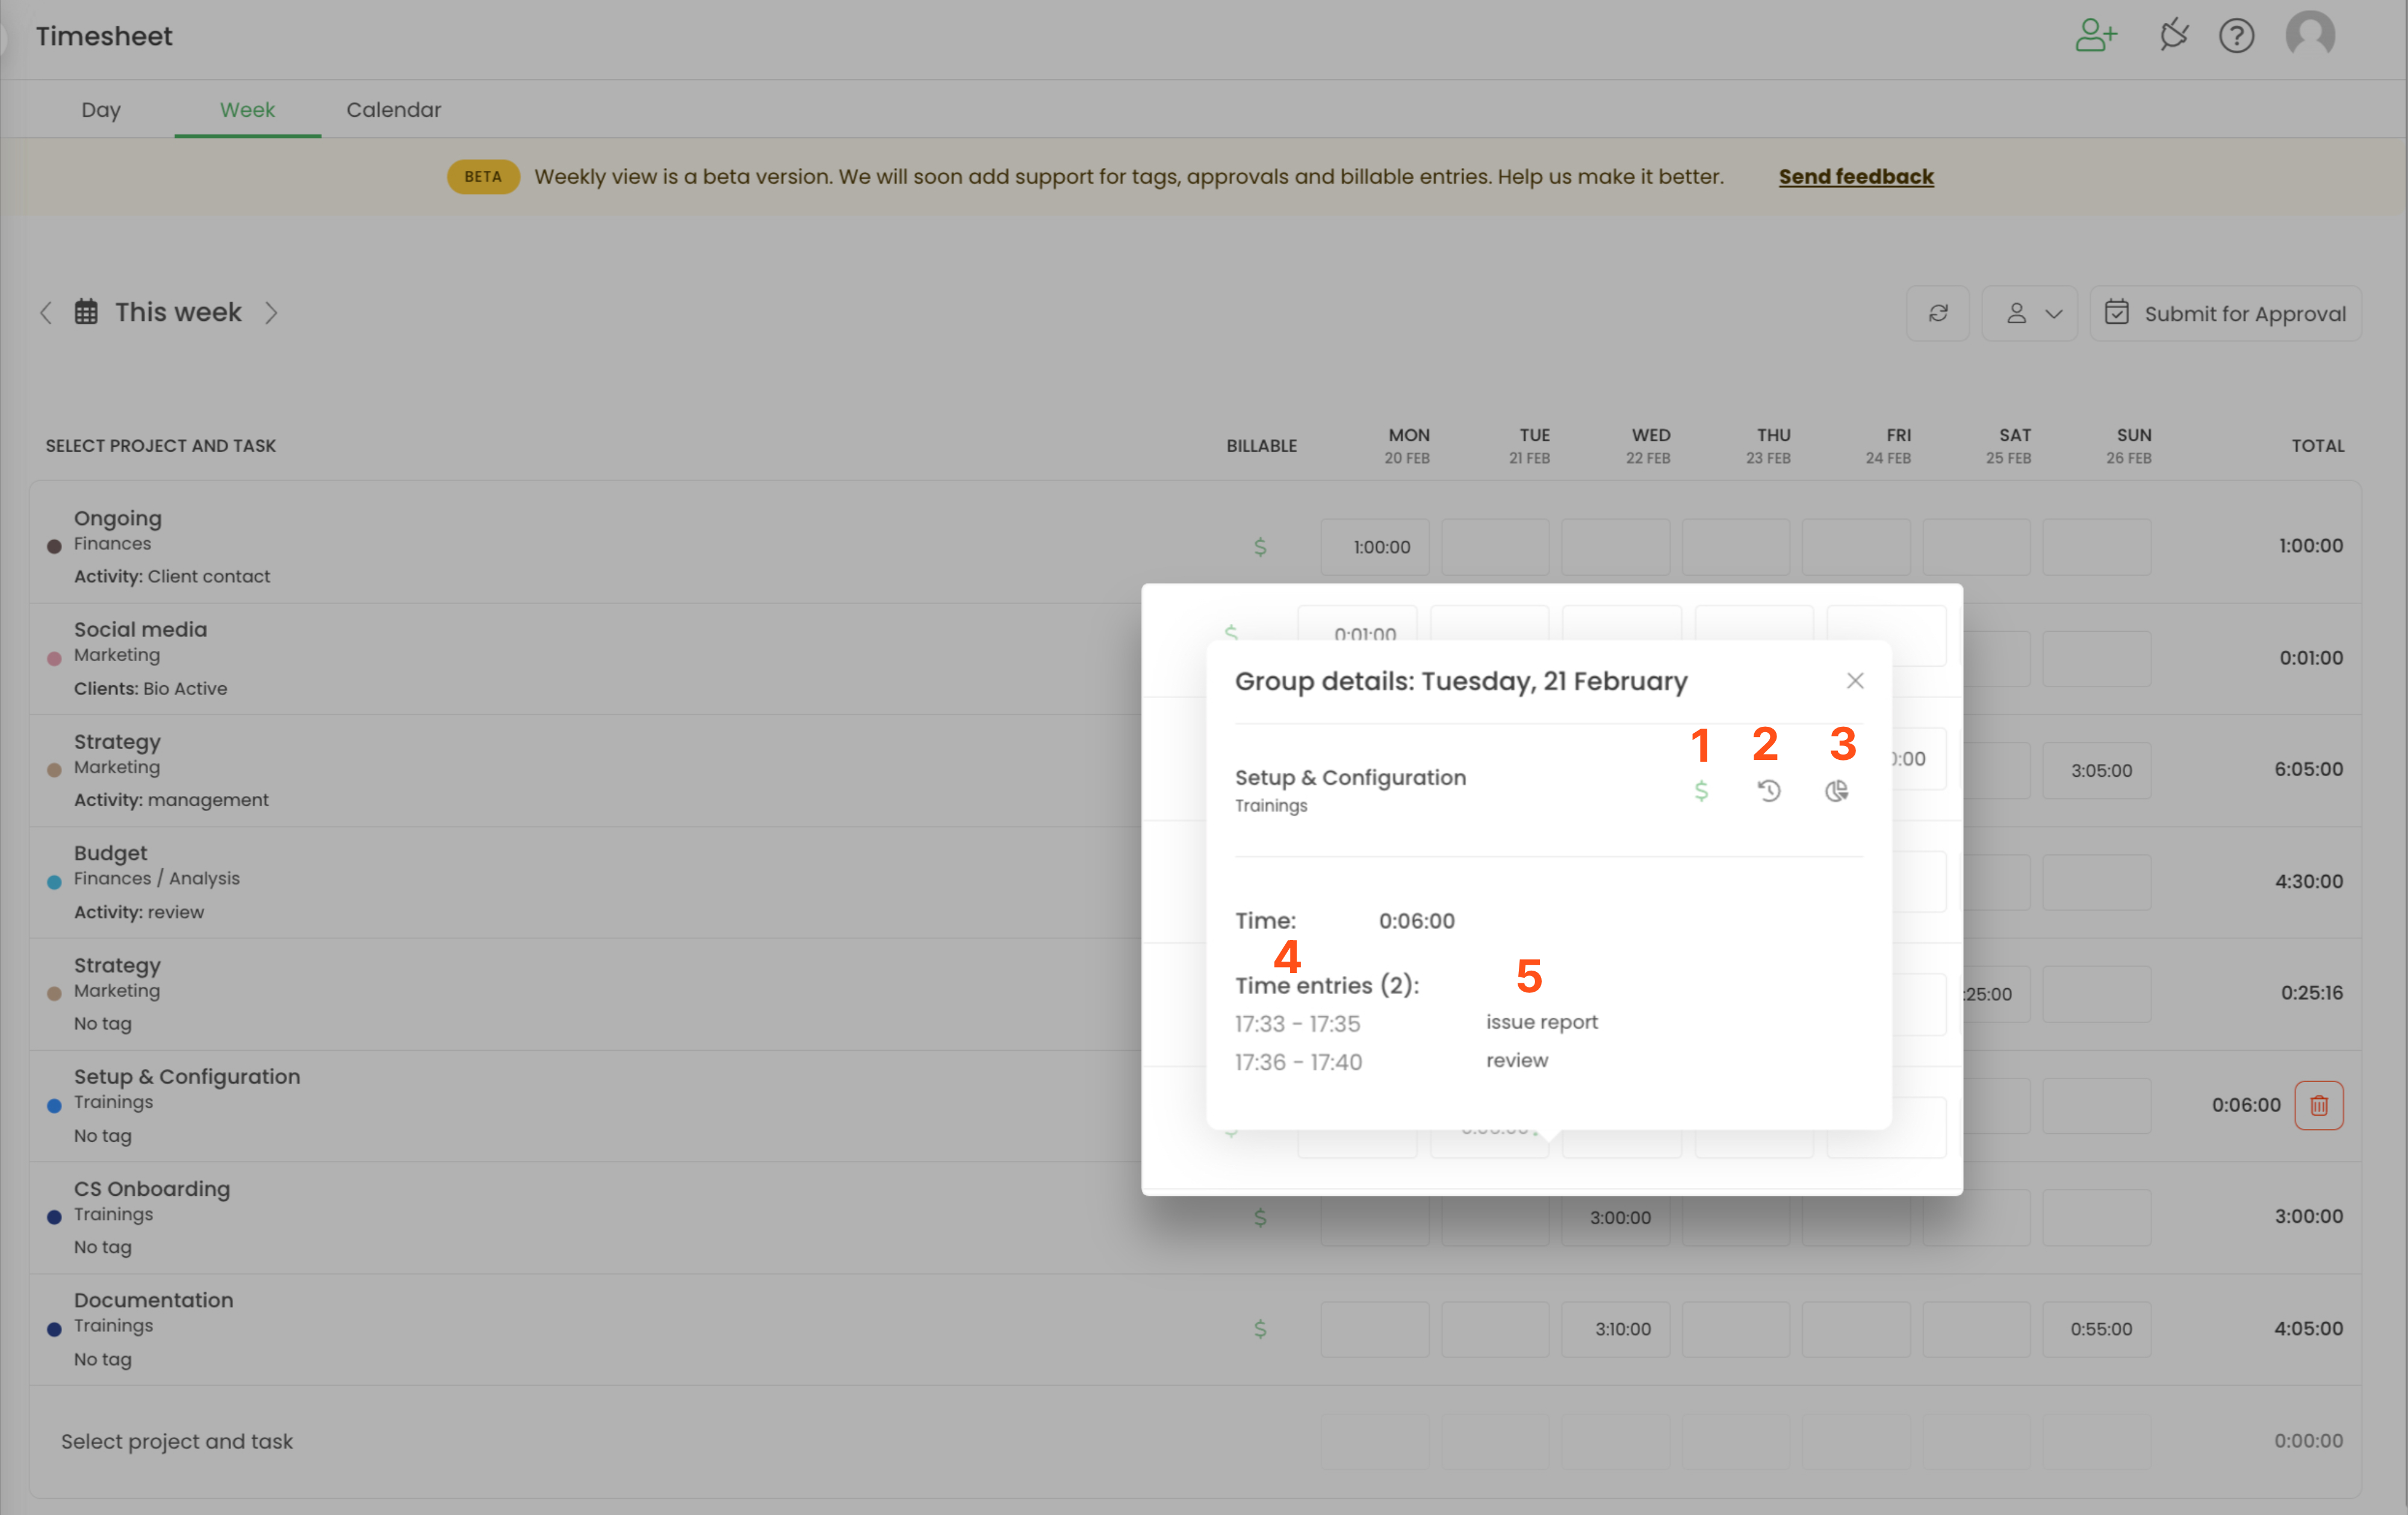The image size is (2408, 1515).
Task: Open the integrations plug icon
Action: (2173, 36)
